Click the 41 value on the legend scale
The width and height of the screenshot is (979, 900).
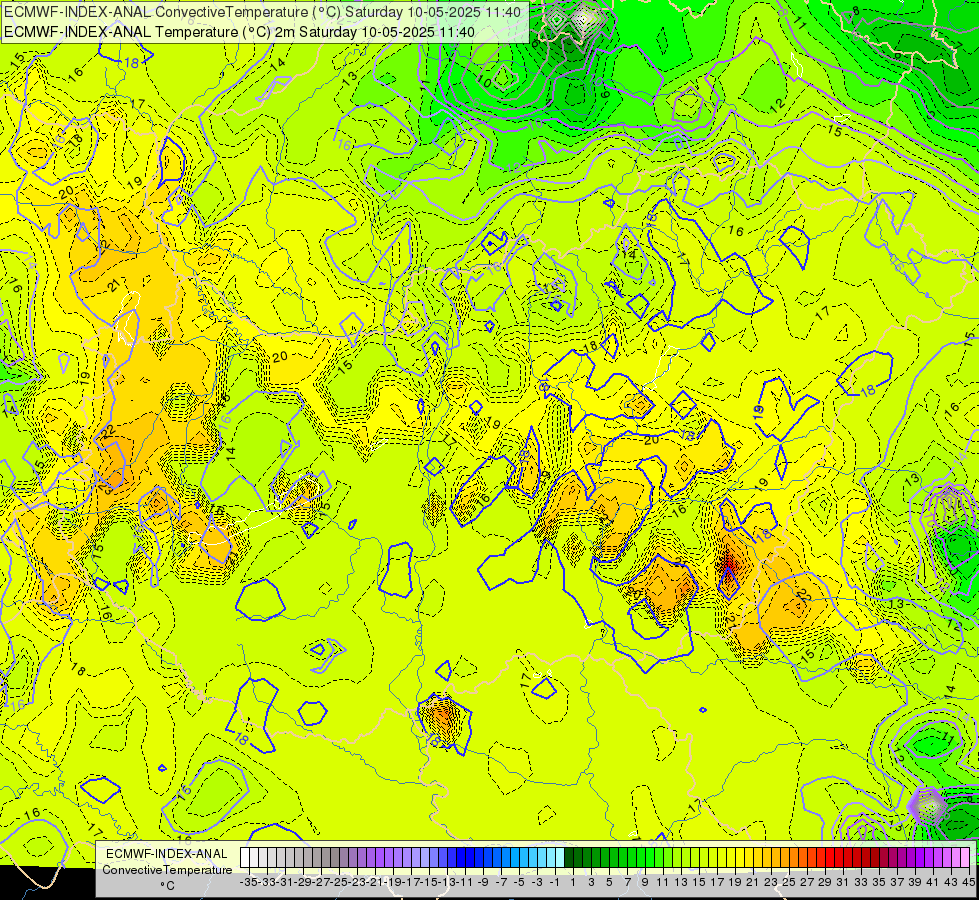pyautogui.click(x=933, y=882)
